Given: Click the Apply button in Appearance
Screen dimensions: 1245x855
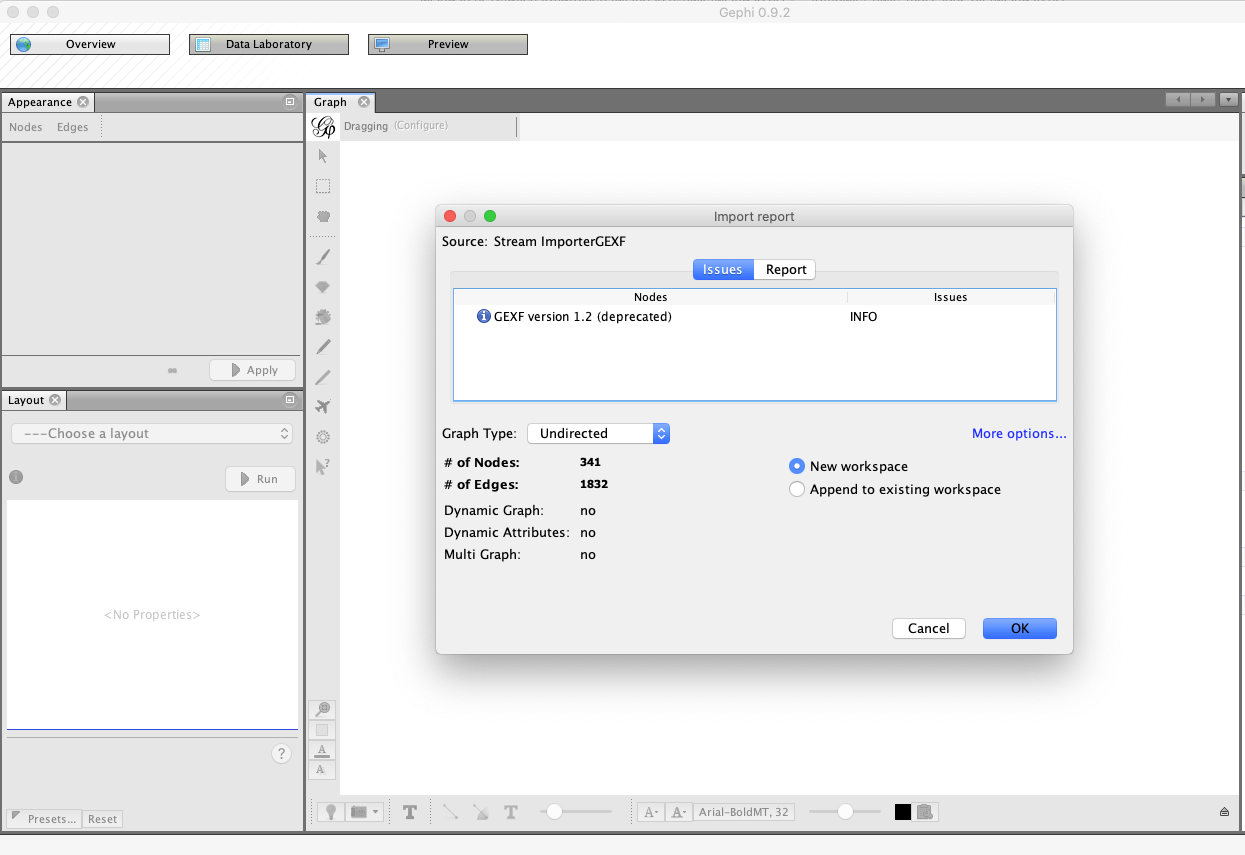Looking at the screenshot, I should [253, 370].
